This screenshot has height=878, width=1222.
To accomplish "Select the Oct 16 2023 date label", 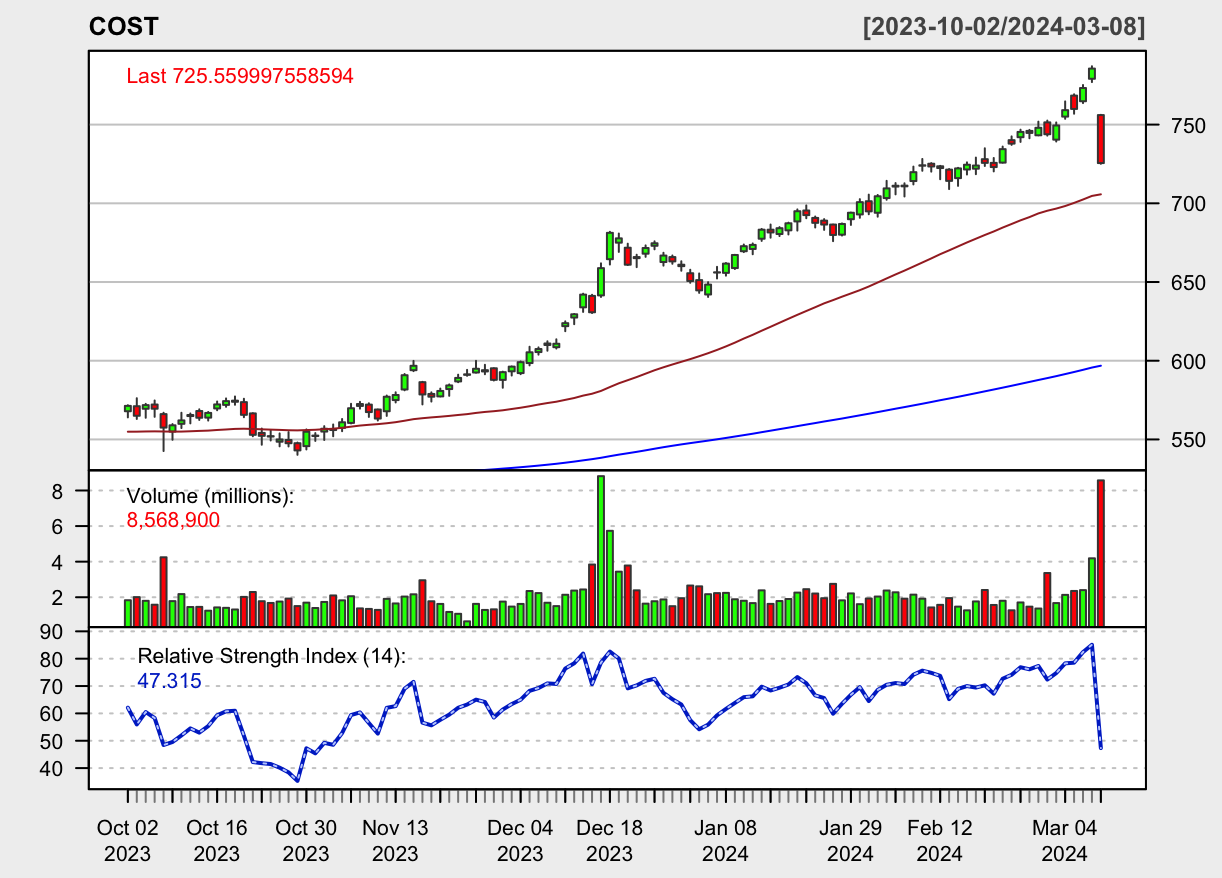I will click(217, 841).
